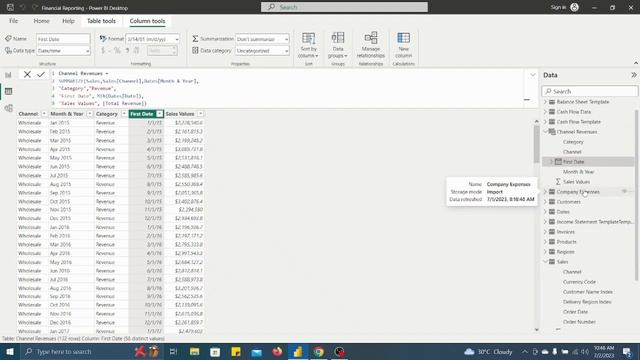
Task: Click the decimal places stepper arrows
Action: [174, 51]
